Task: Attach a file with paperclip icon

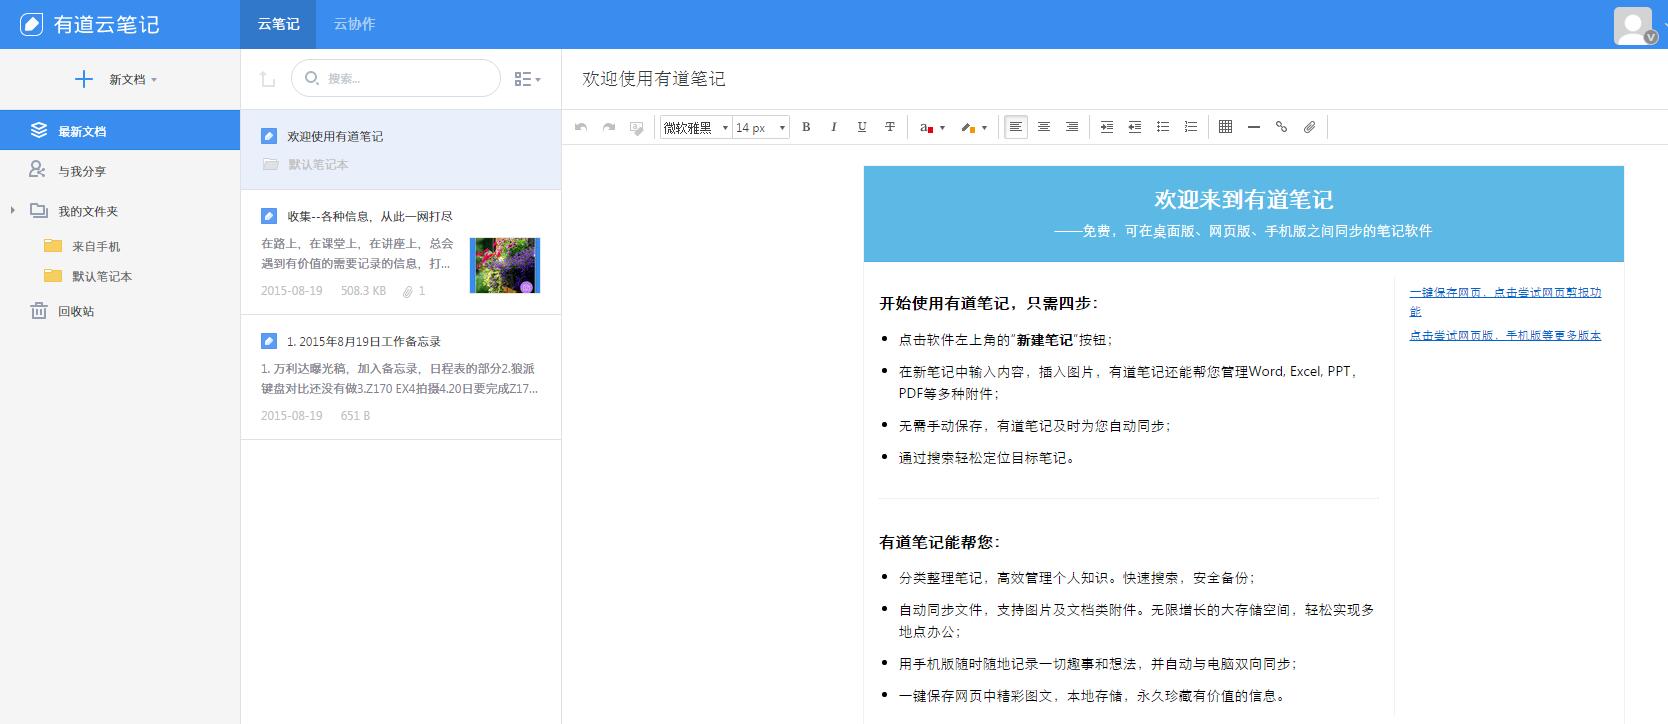Action: [x=1310, y=127]
